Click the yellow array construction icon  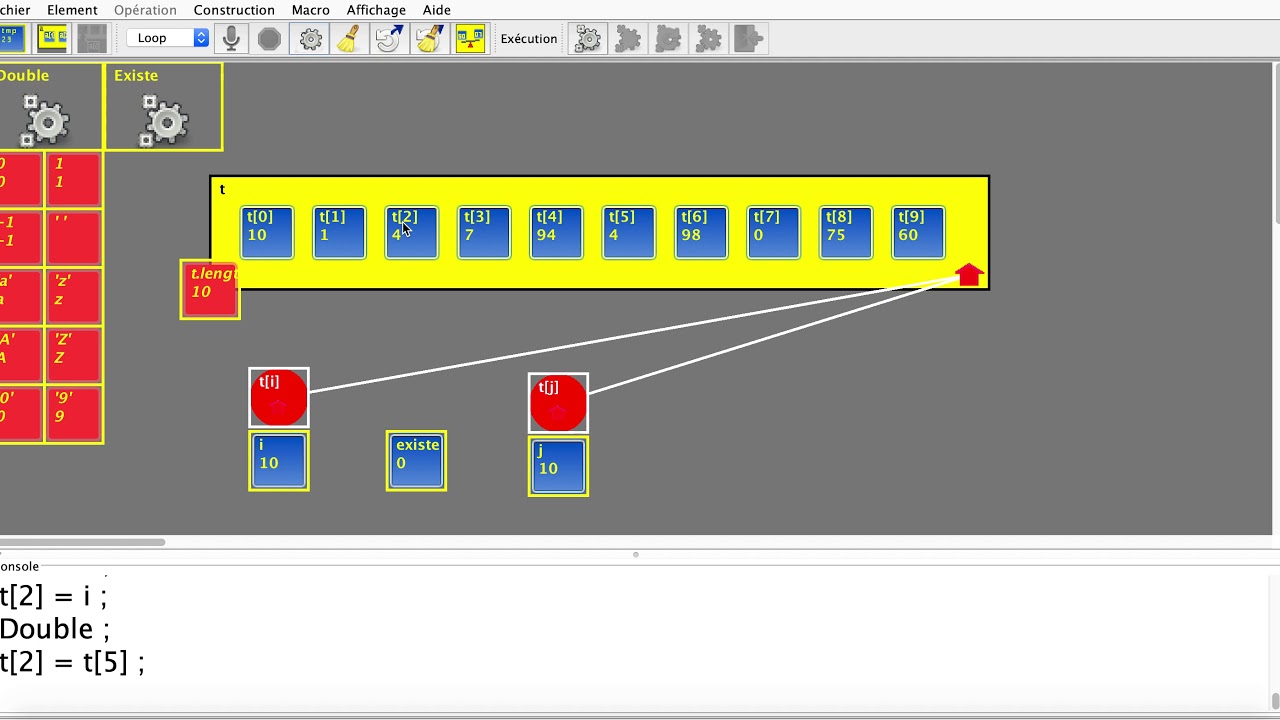click(x=53, y=38)
